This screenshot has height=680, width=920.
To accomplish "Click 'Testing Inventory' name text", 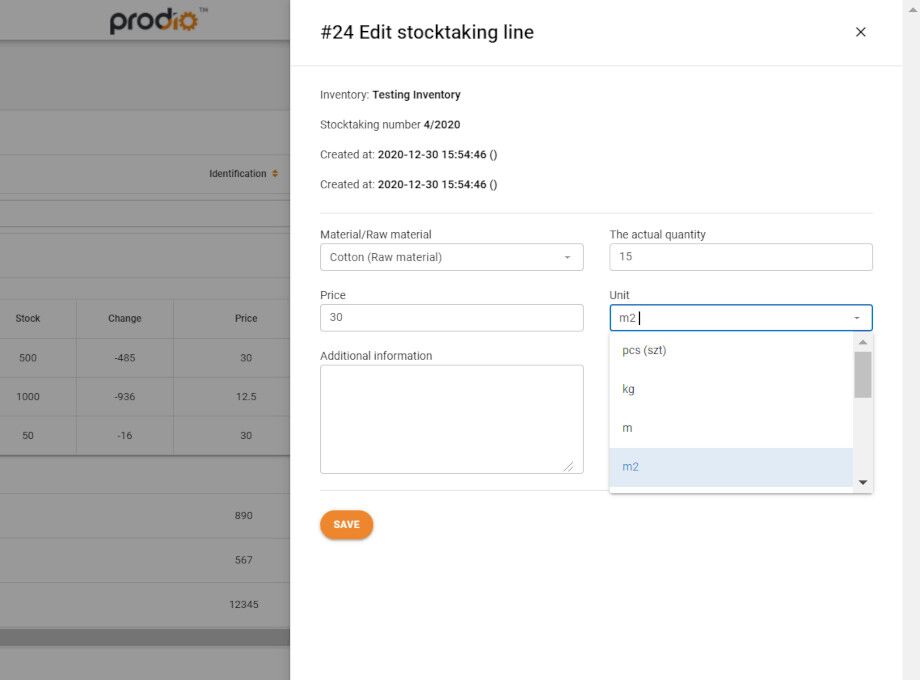I will pos(416,94).
